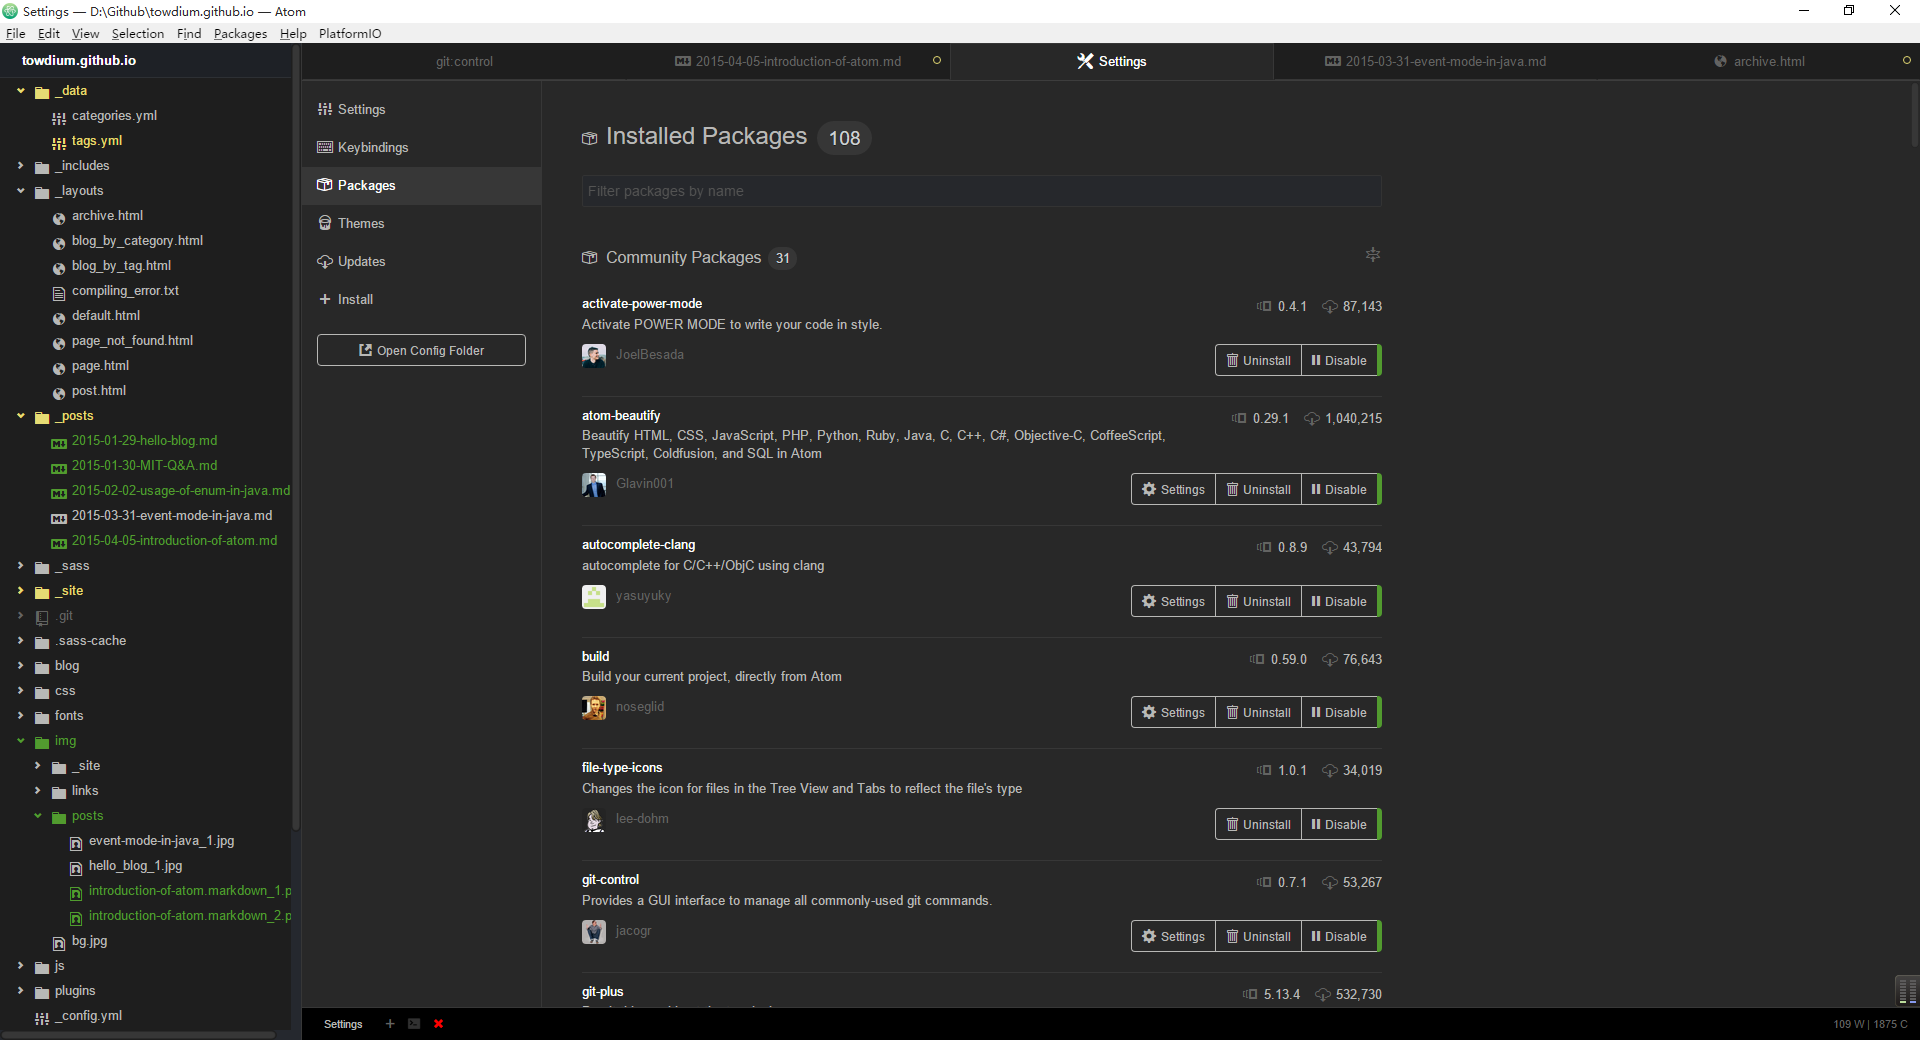Open Themes section
Viewport: 1920px width, 1040px height.
421,223
